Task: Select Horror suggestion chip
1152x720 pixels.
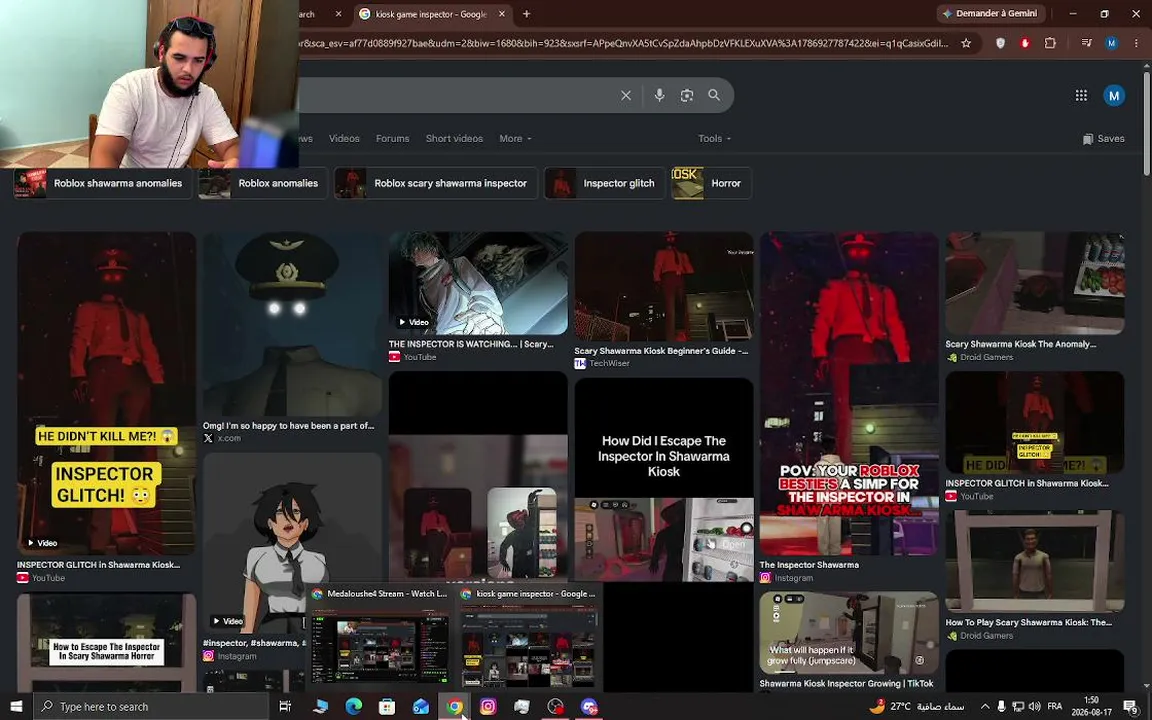Action: pos(711,184)
